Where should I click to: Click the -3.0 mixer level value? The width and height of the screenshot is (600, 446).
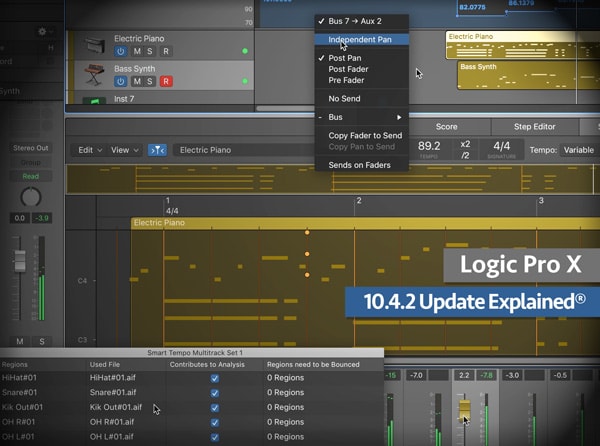click(512, 375)
